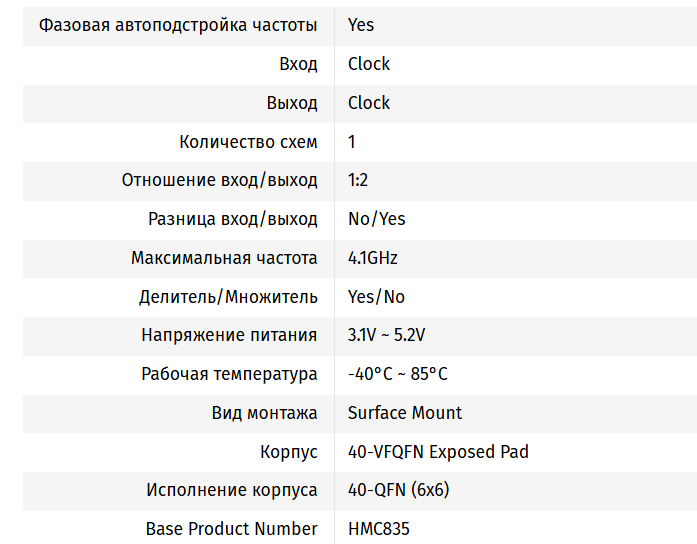Click the 'Yes/No' value
The image size is (697, 544).
point(376,297)
